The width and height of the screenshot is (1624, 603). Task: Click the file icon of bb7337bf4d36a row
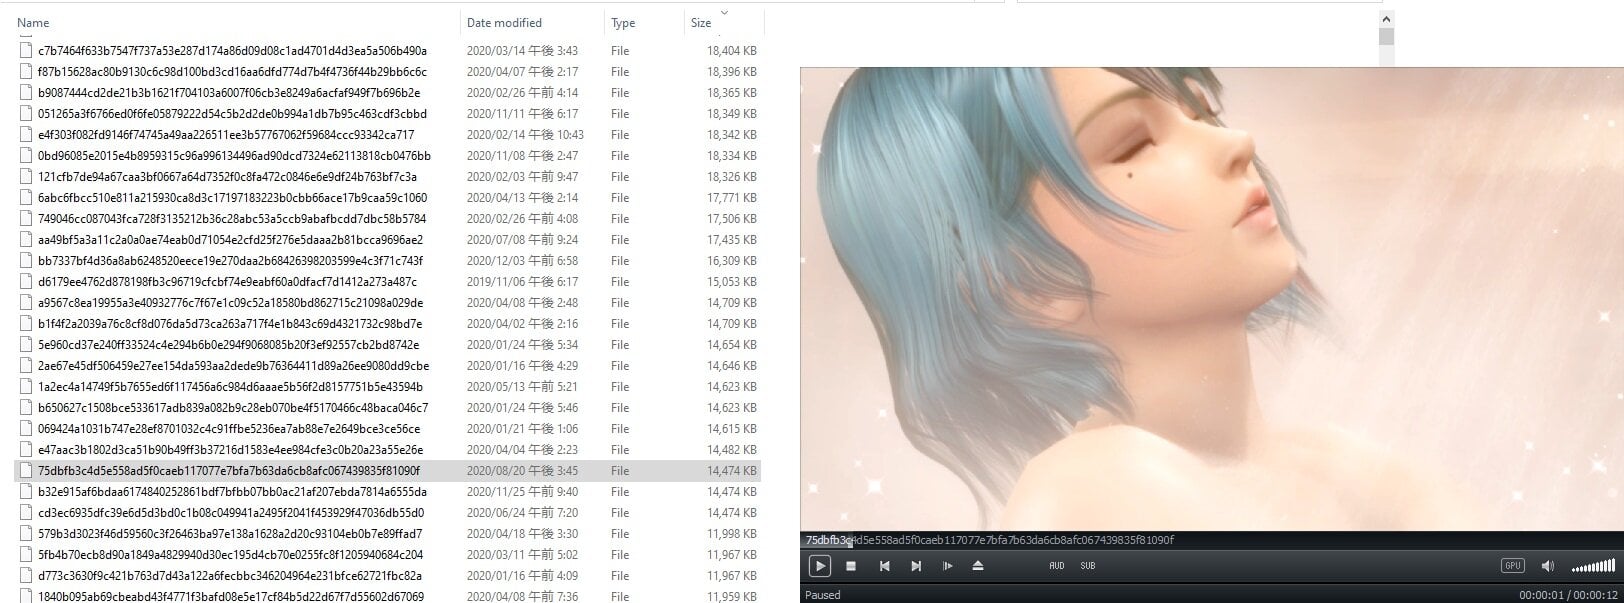pos(26,261)
